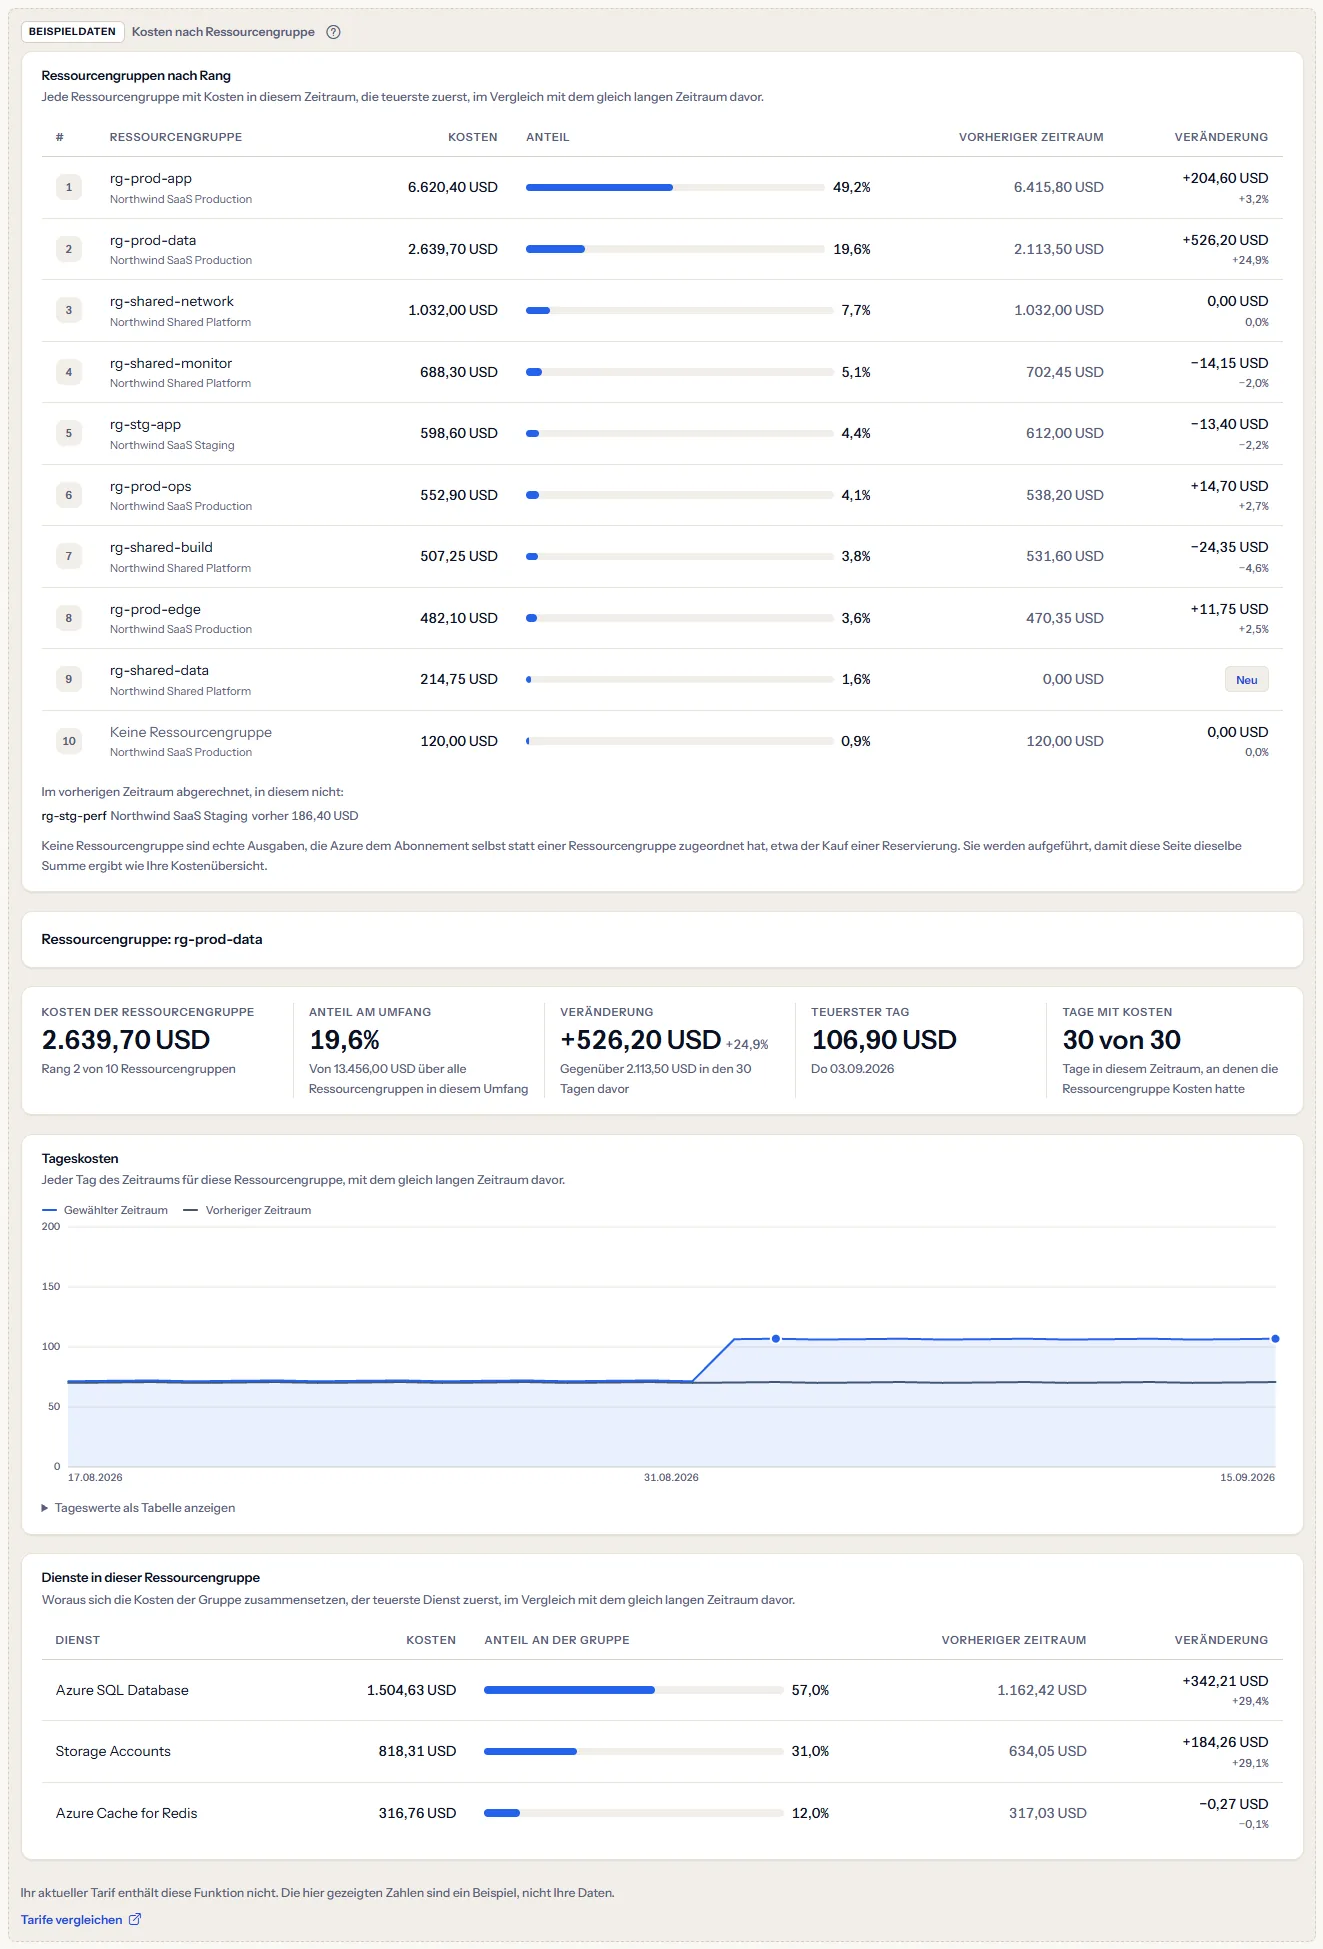Click the +204,60 USD change value
Viewport: 1323px width, 1949px height.
coord(1225,178)
